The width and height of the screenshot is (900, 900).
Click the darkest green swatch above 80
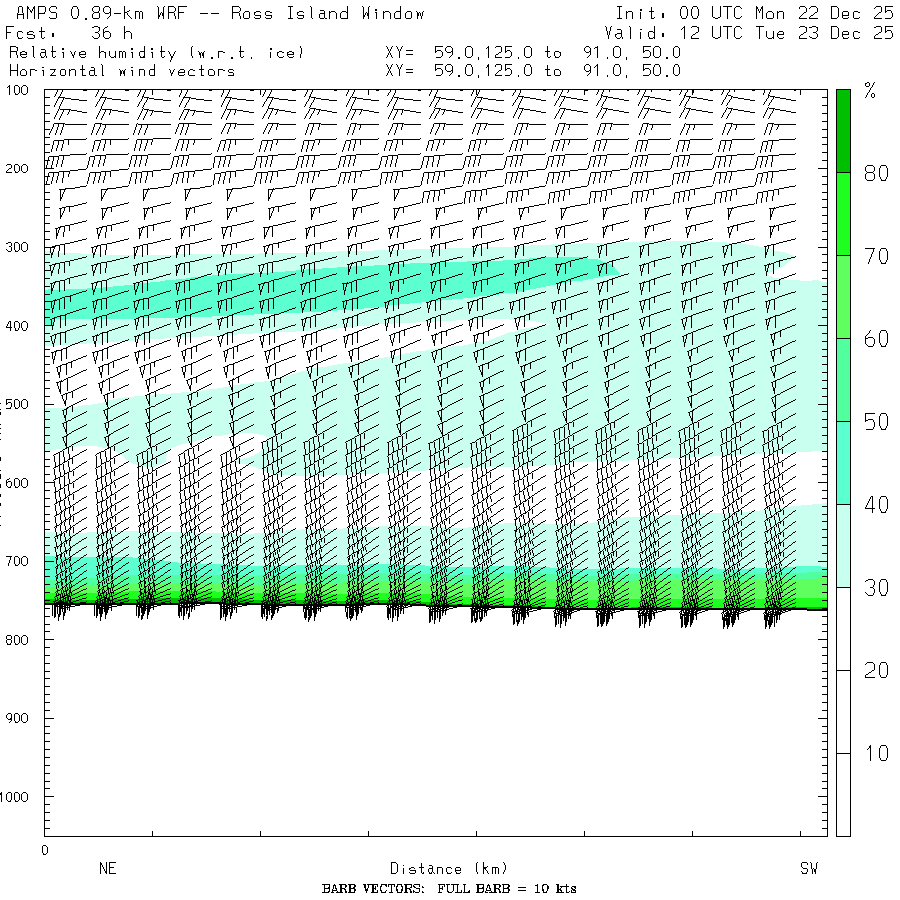click(843, 130)
